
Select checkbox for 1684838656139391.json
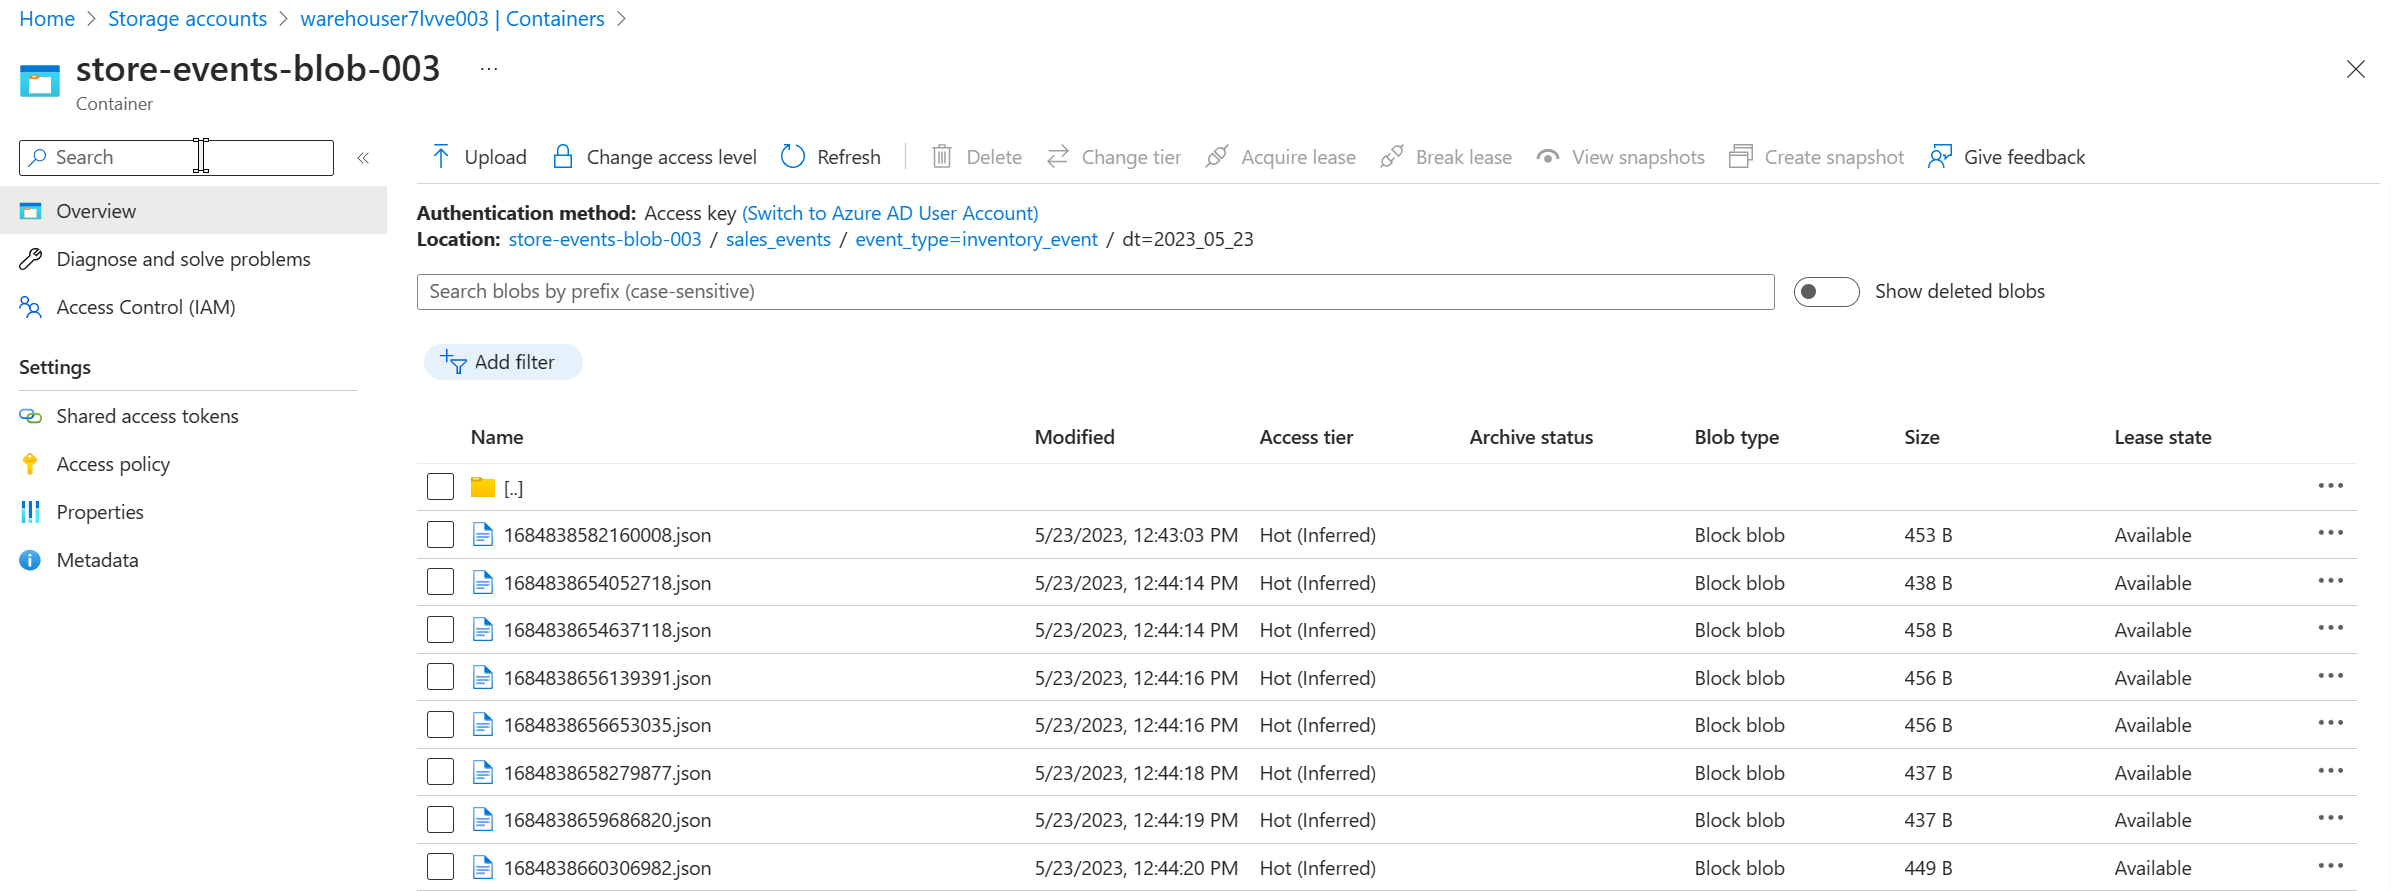(440, 677)
